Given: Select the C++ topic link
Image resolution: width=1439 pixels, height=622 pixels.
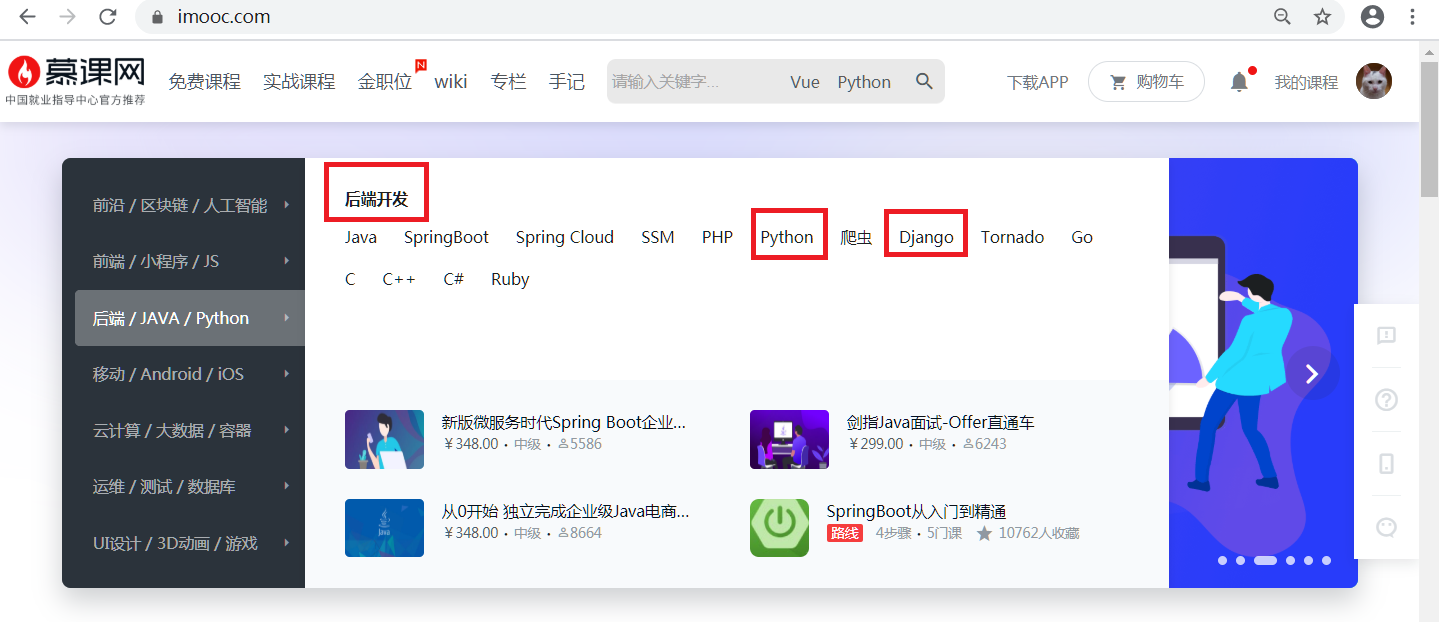Looking at the screenshot, I should tap(399, 279).
